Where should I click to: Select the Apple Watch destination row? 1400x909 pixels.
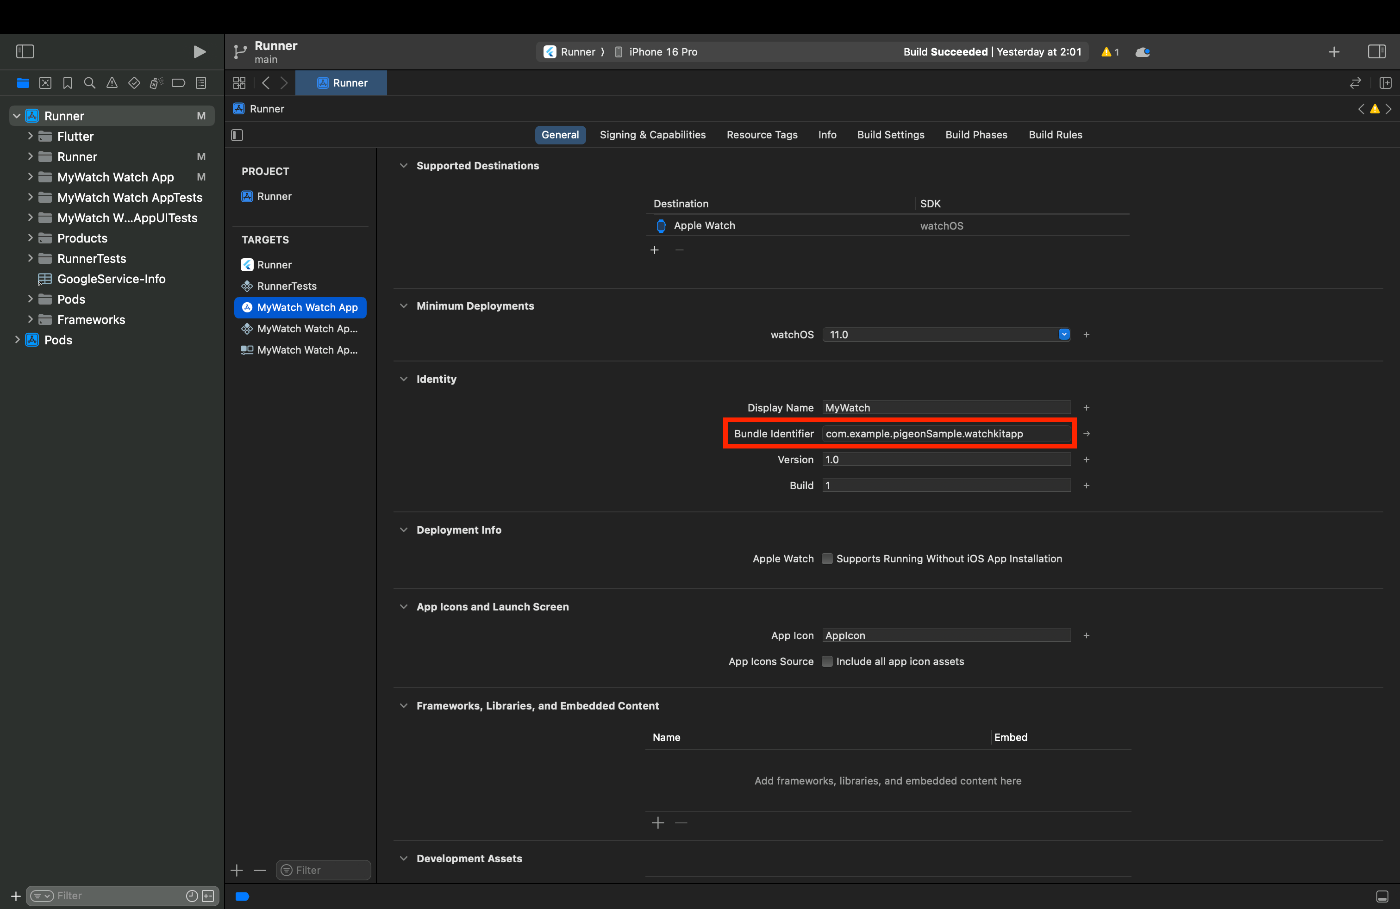point(888,226)
